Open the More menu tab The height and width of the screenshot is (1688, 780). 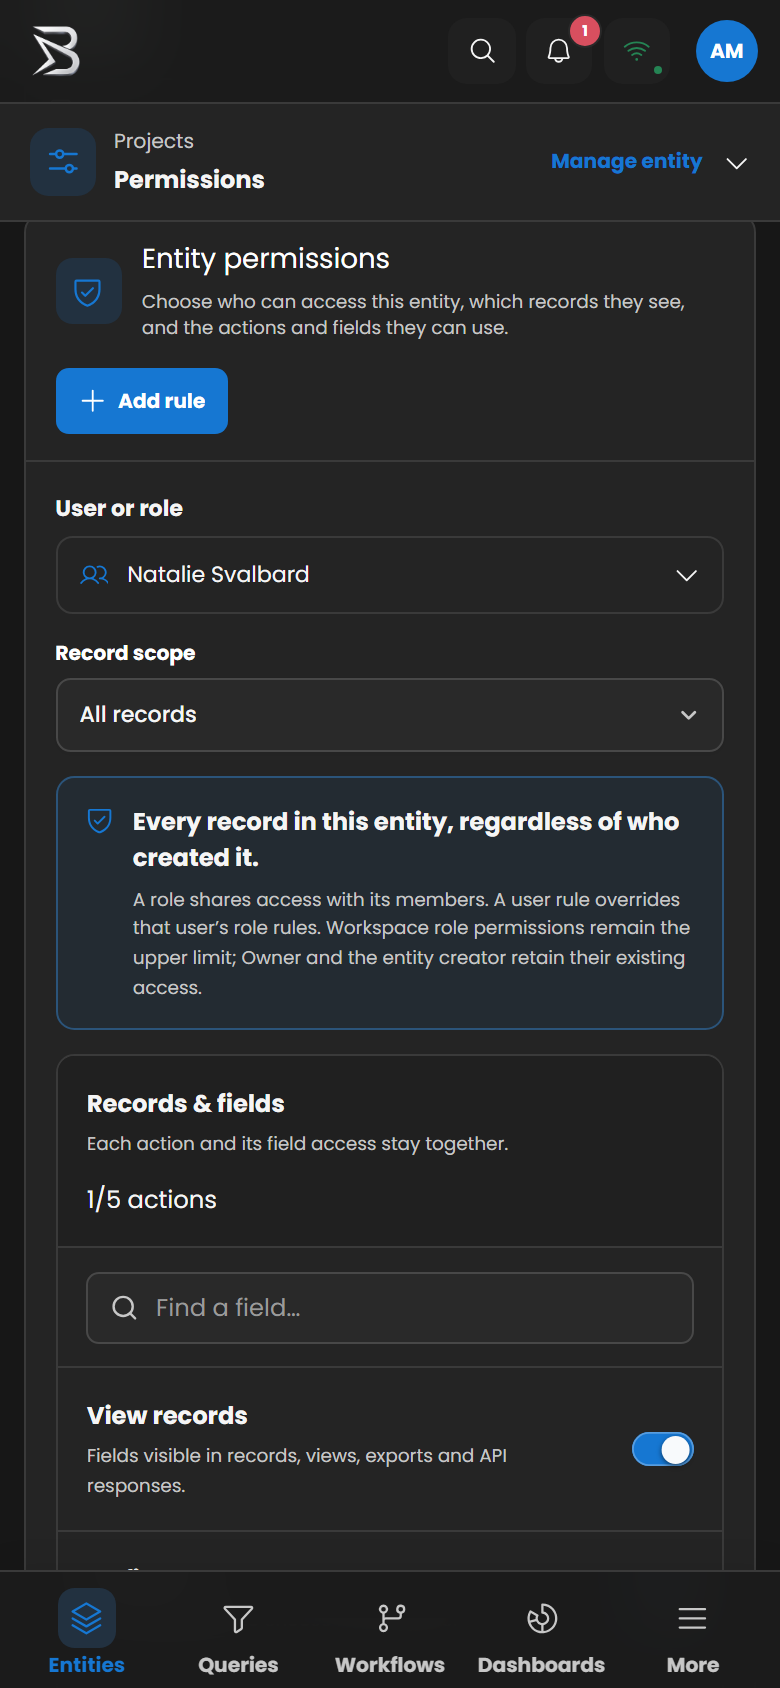693,1632
